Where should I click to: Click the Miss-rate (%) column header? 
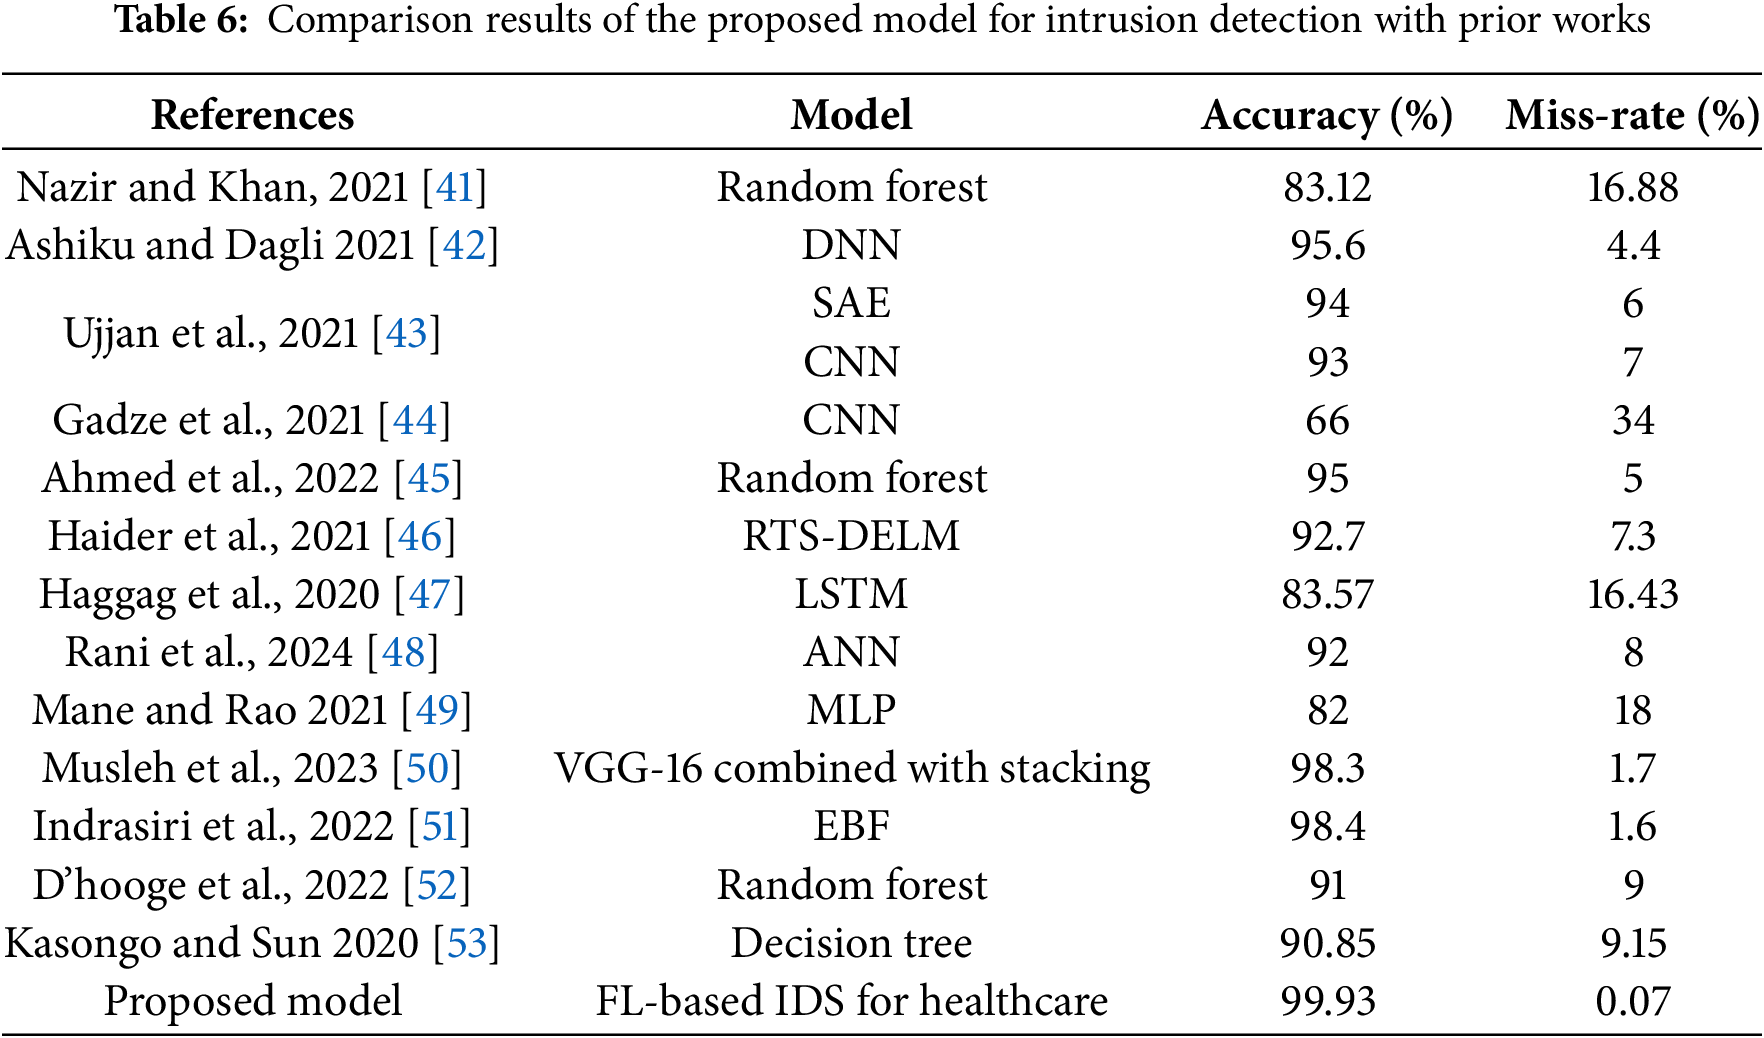(x=1632, y=115)
